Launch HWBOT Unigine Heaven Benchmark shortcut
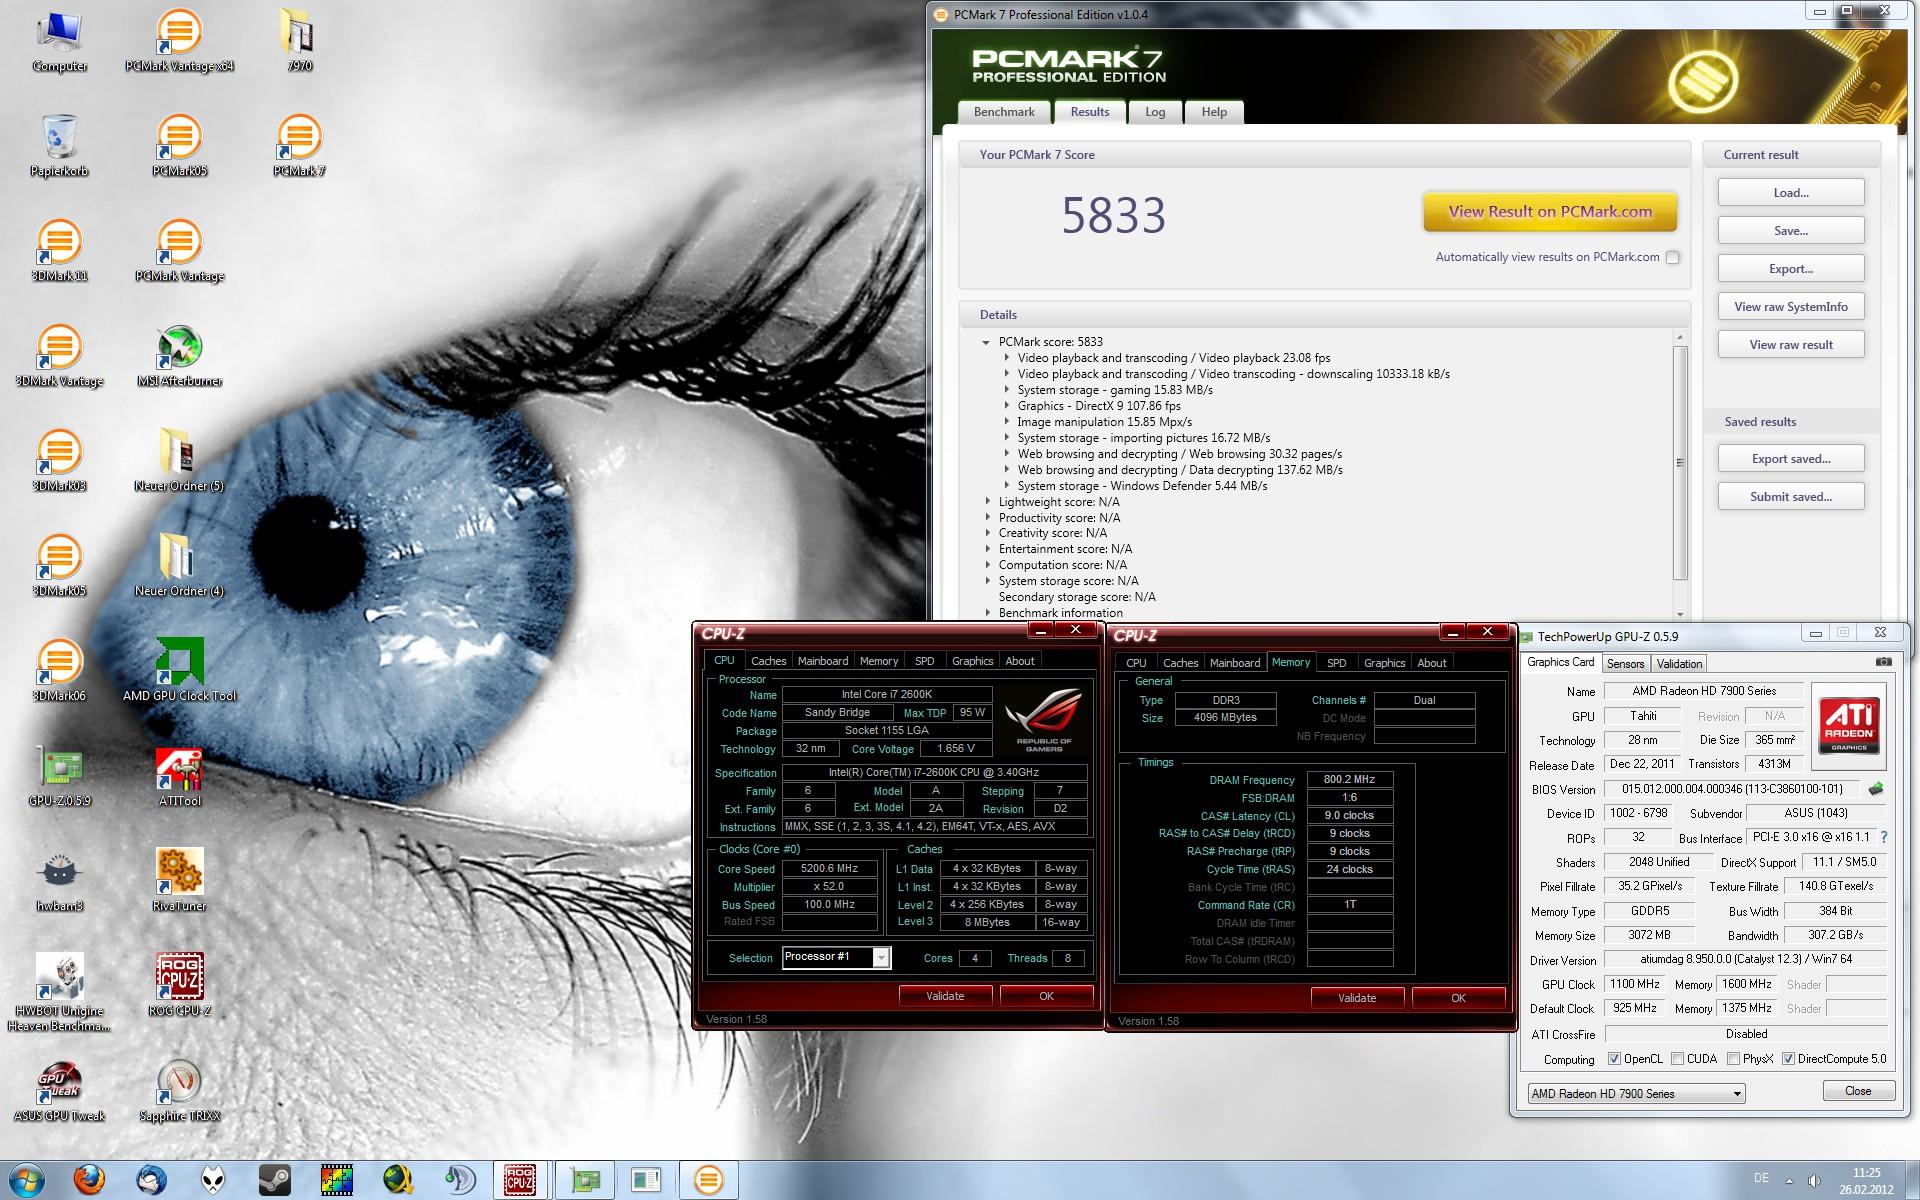Image resolution: width=1920 pixels, height=1200 pixels. coord(59,992)
